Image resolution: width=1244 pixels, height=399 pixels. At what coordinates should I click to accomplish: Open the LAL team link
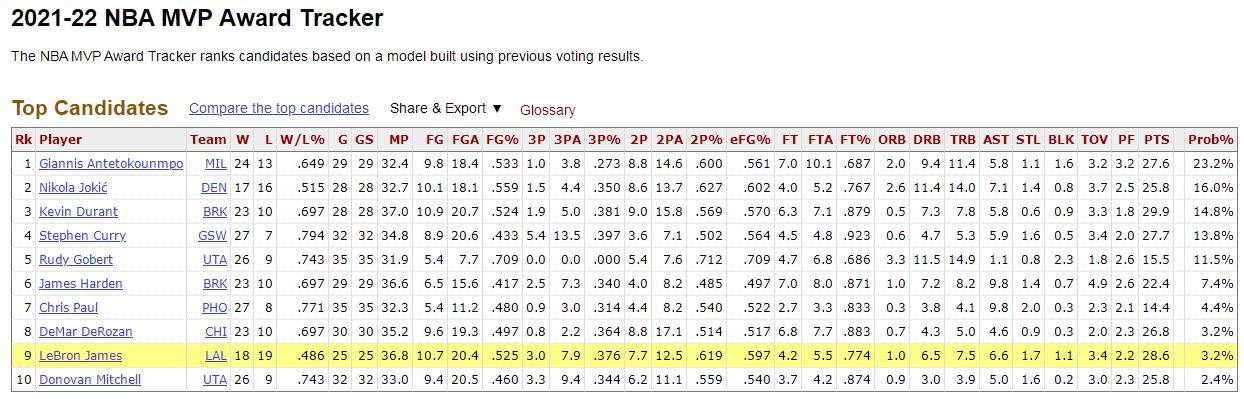pos(215,356)
